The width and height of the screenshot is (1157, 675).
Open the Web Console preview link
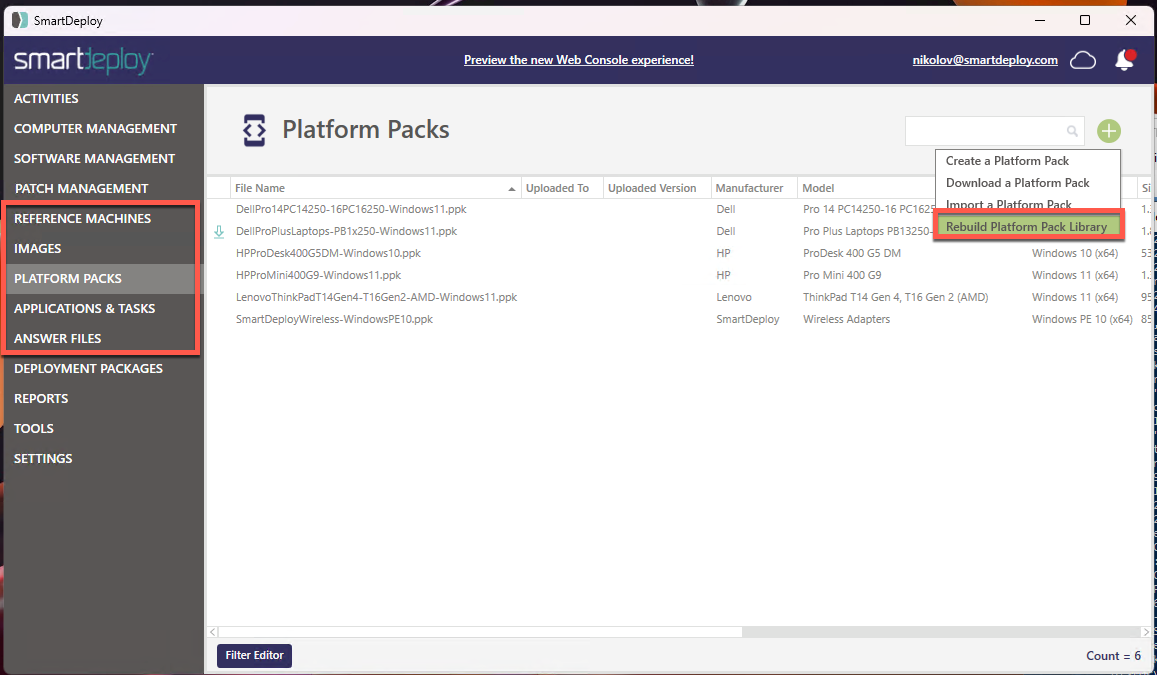click(x=578, y=60)
